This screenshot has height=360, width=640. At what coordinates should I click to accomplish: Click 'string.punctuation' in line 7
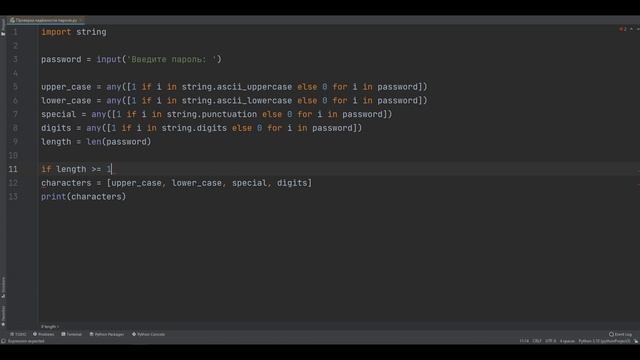click(x=211, y=114)
